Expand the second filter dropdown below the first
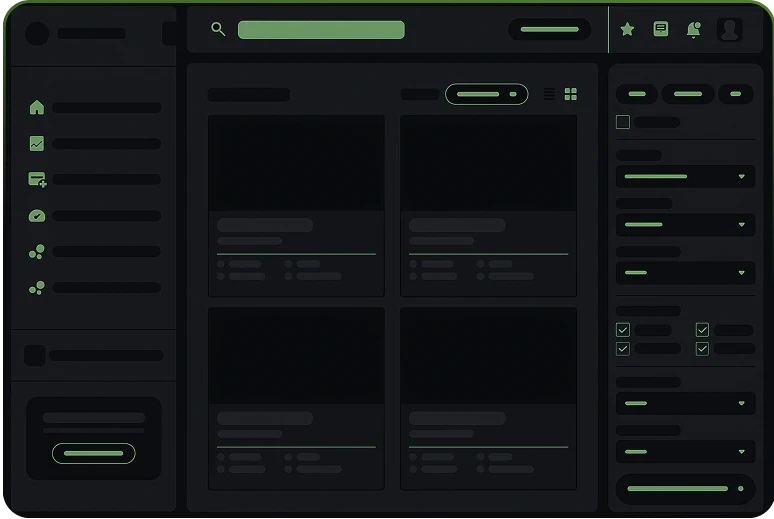The image size is (774, 519). 685,224
